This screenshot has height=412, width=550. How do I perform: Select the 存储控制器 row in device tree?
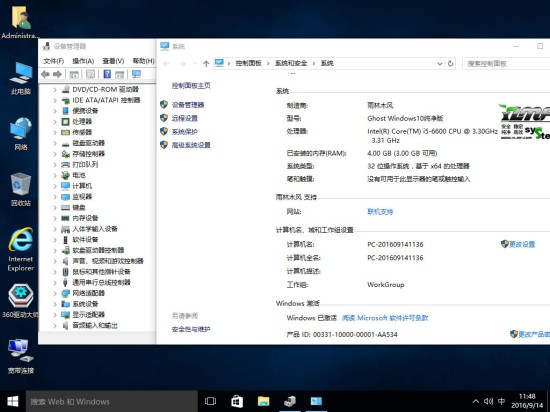(88, 154)
